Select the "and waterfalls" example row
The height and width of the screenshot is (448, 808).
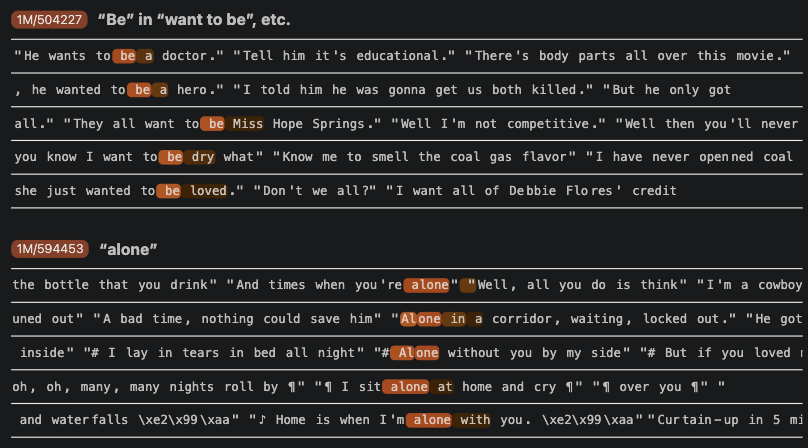coord(407,420)
